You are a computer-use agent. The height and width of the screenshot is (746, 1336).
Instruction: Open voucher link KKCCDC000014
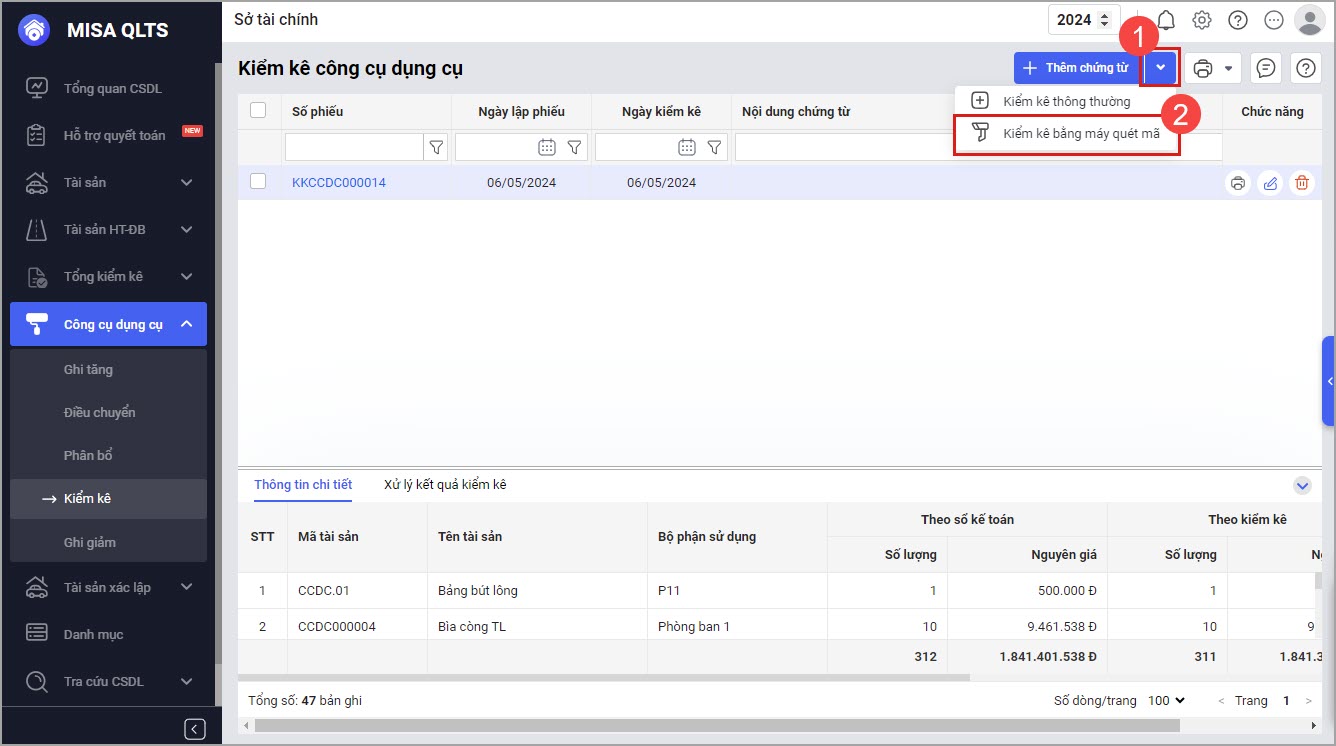(338, 183)
